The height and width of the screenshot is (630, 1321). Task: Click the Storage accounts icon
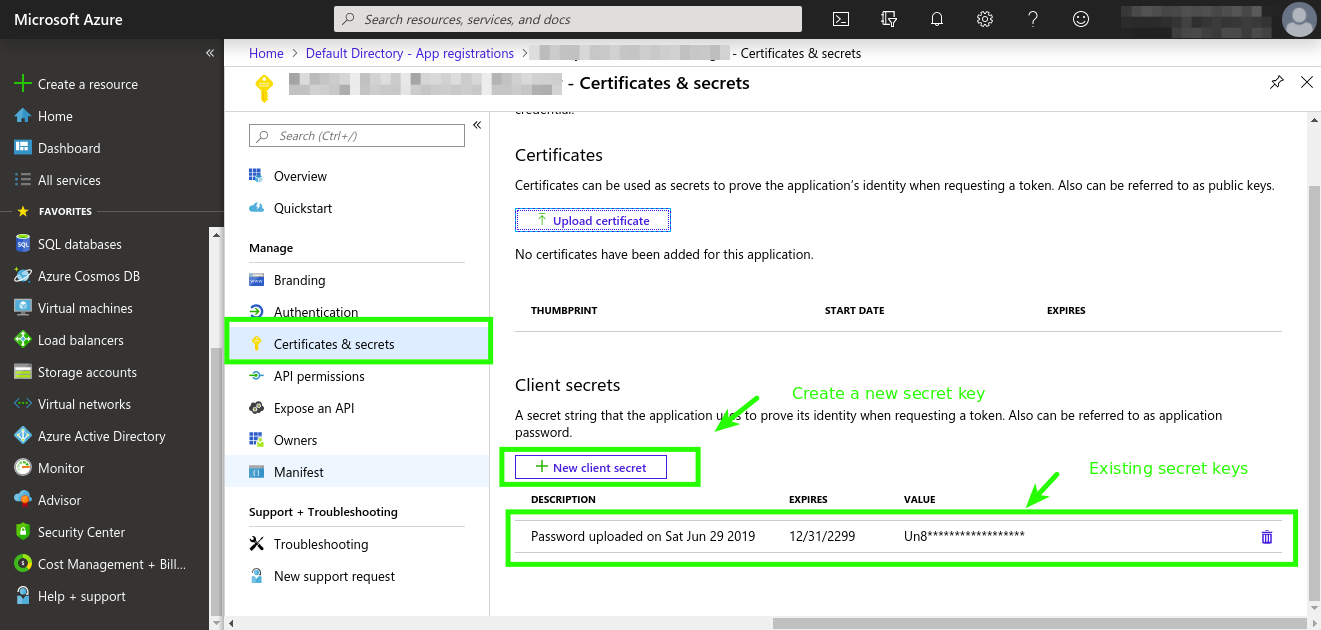pos(23,372)
